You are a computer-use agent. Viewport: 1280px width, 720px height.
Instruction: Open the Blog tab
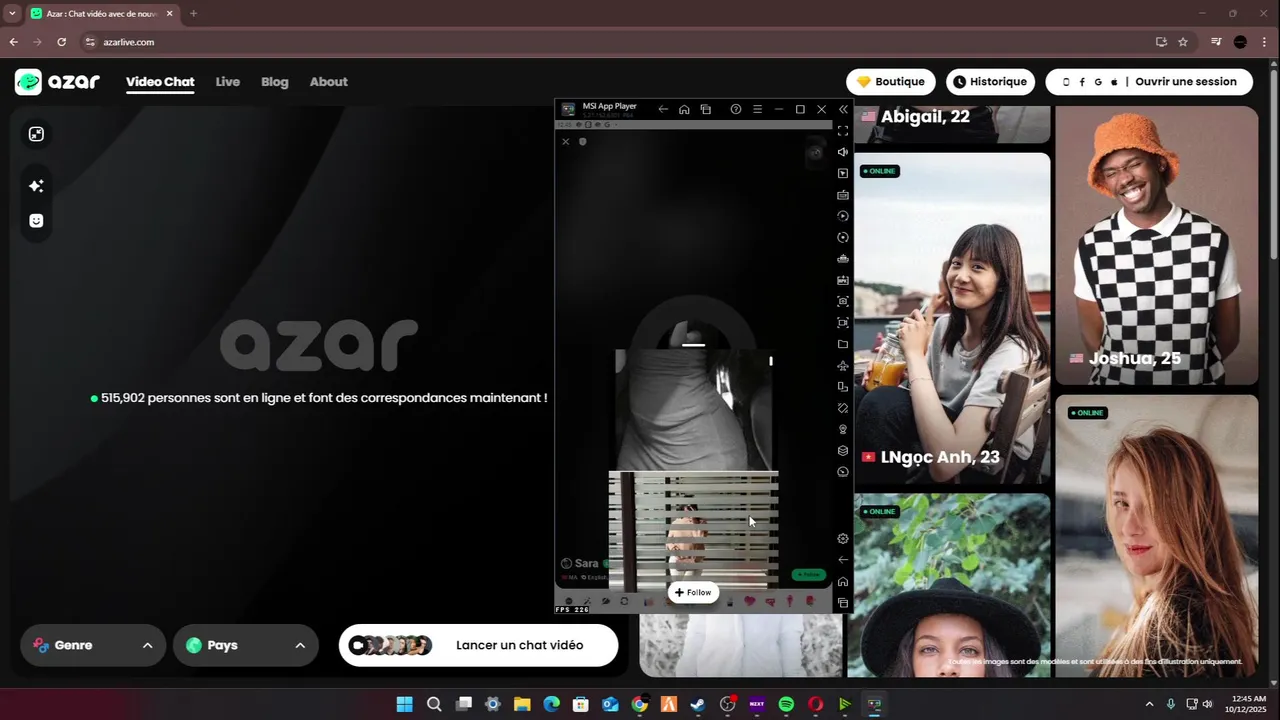[x=275, y=82]
